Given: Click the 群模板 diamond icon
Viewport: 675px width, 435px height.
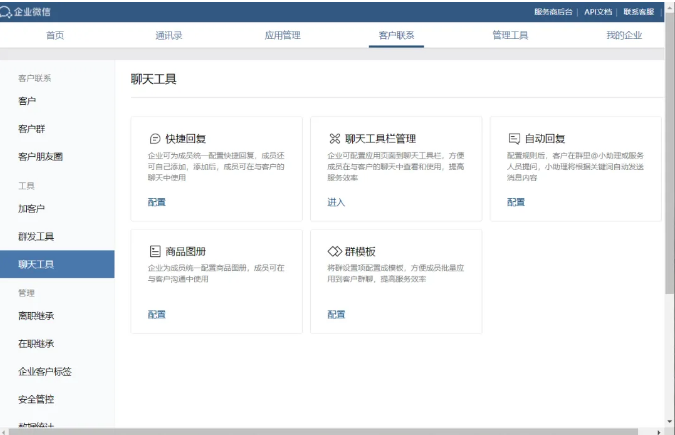Looking at the screenshot, I should click(335, 252).
